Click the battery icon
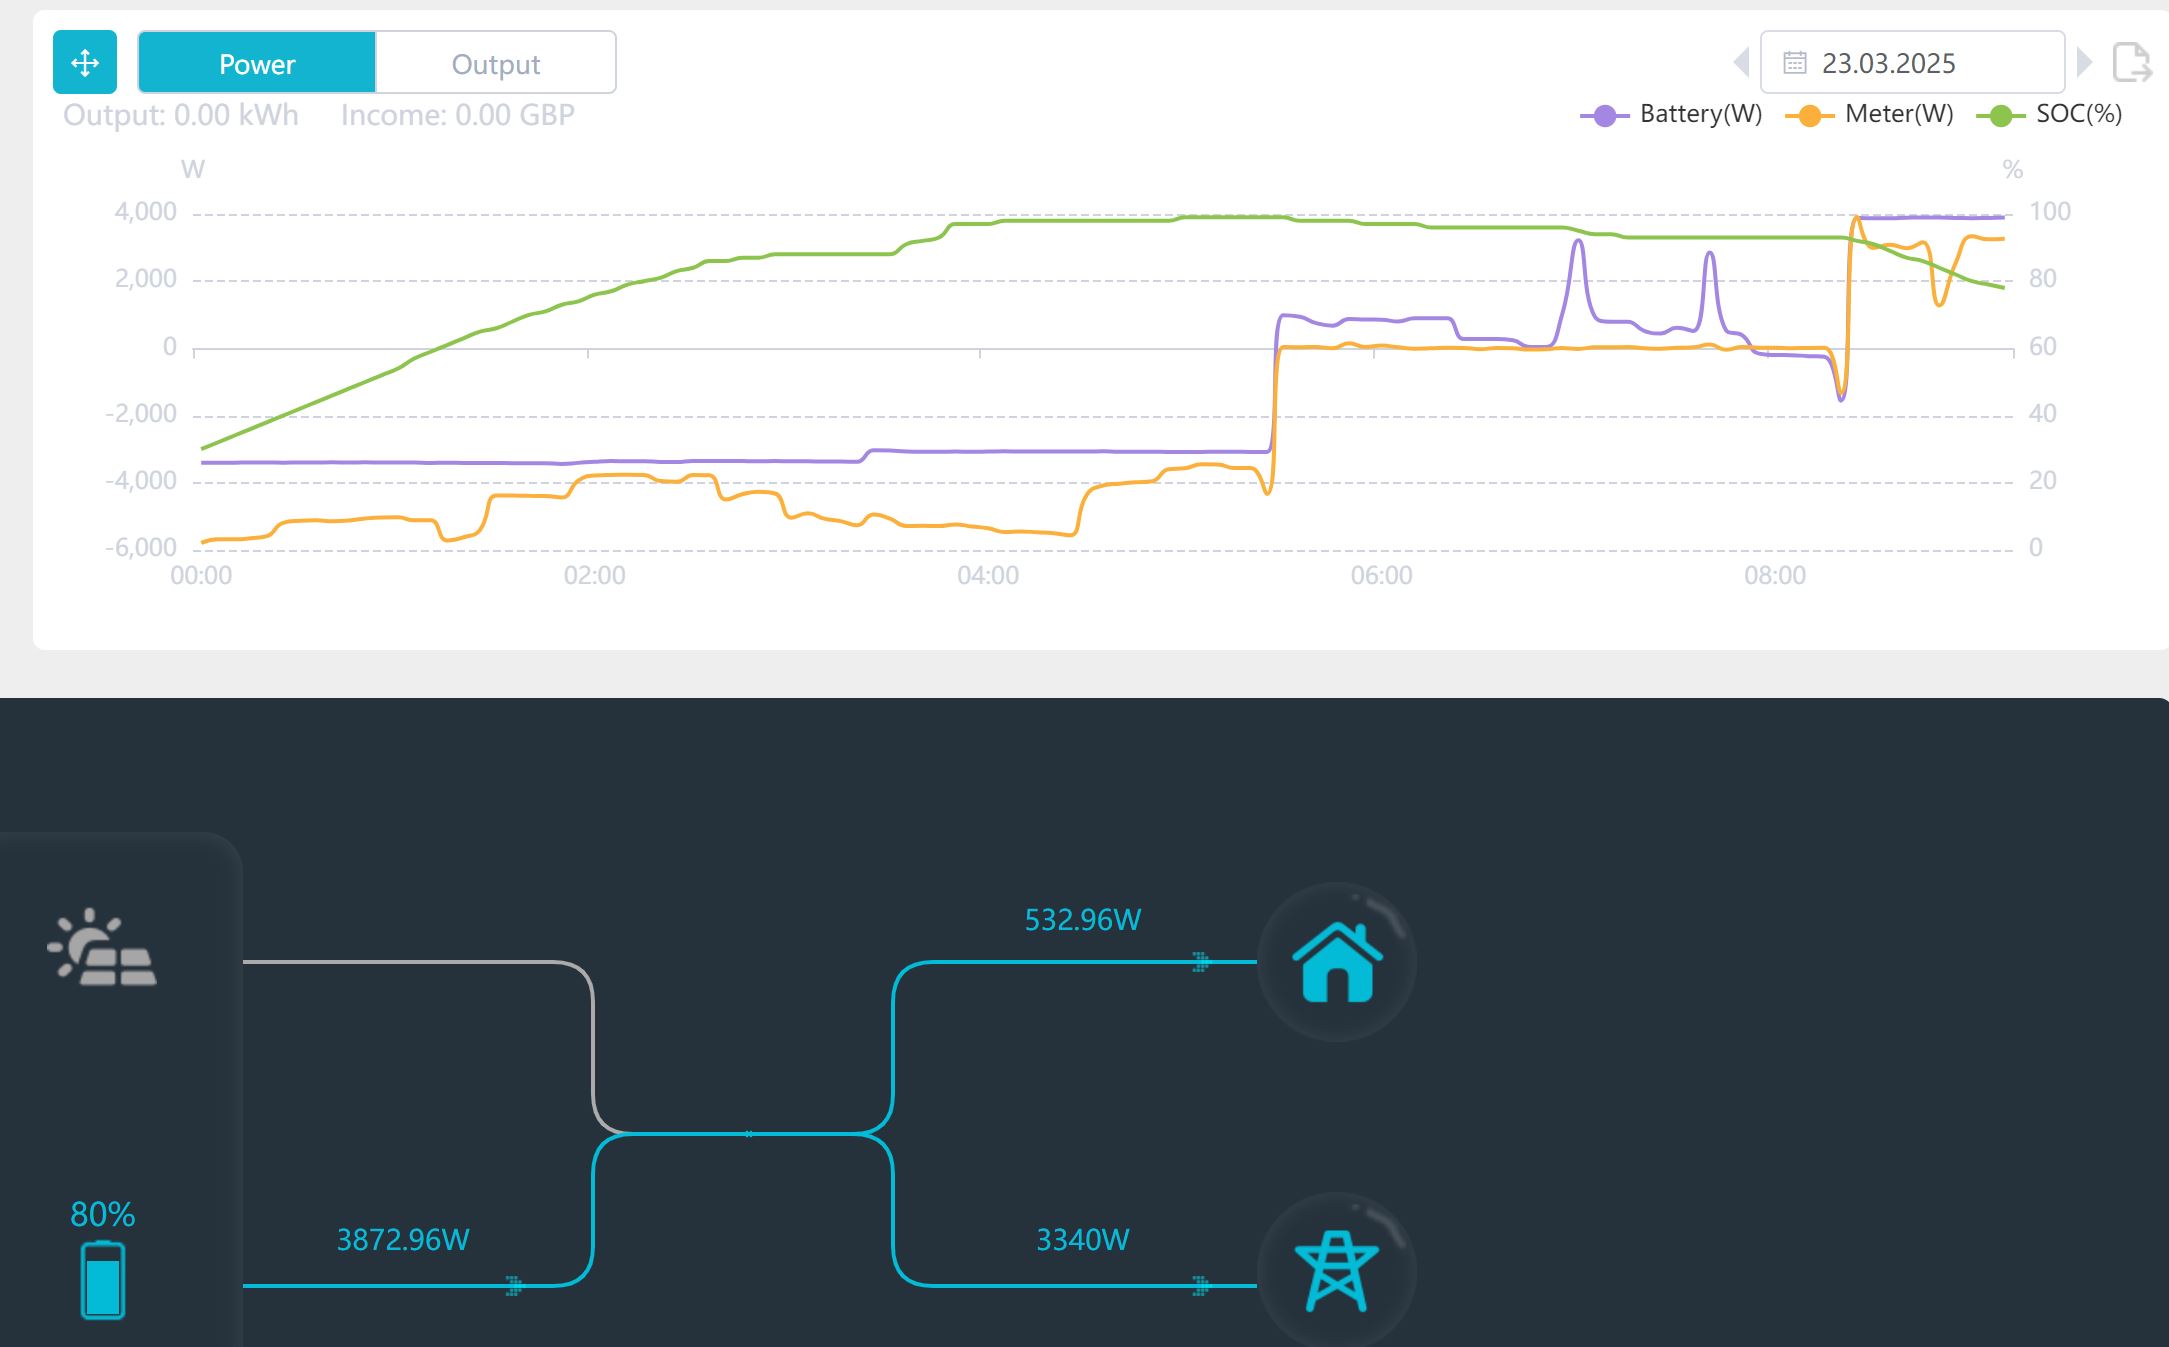2169x1347 pixels. click(103, 1280)
